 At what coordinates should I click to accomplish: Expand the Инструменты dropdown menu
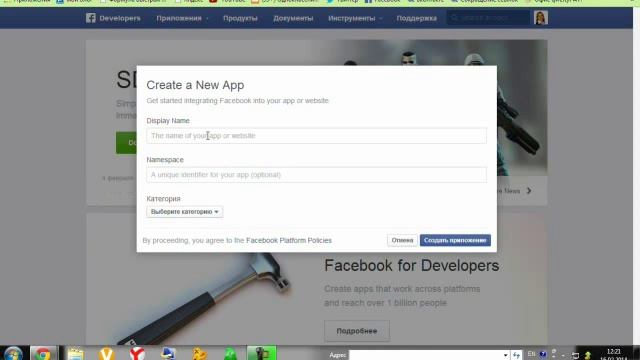click(x=355, y=18)
